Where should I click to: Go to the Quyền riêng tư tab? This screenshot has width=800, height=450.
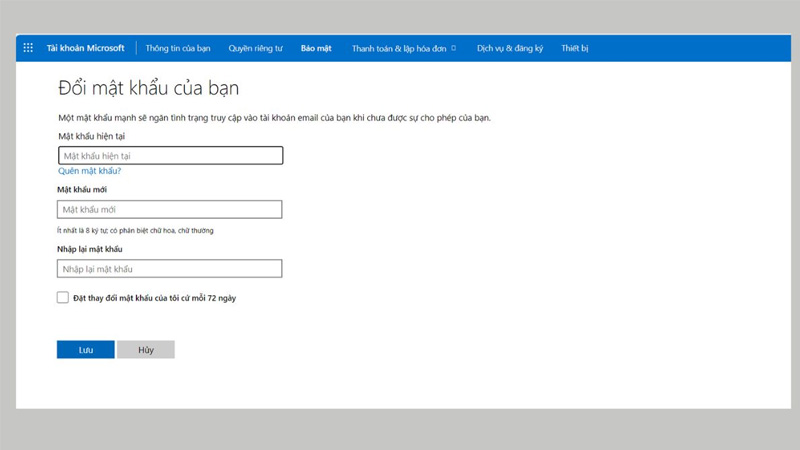[257, 48]
